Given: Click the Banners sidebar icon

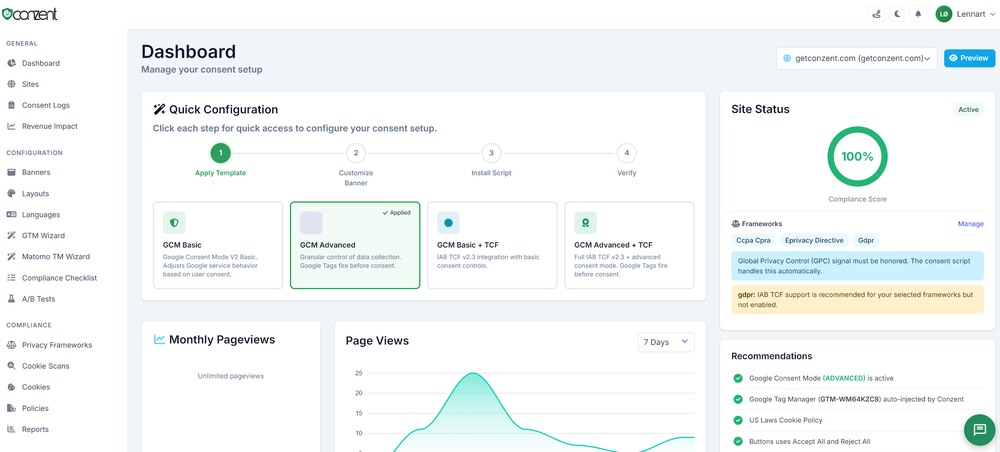Looking at the screenshot, I should click(11, 172).
